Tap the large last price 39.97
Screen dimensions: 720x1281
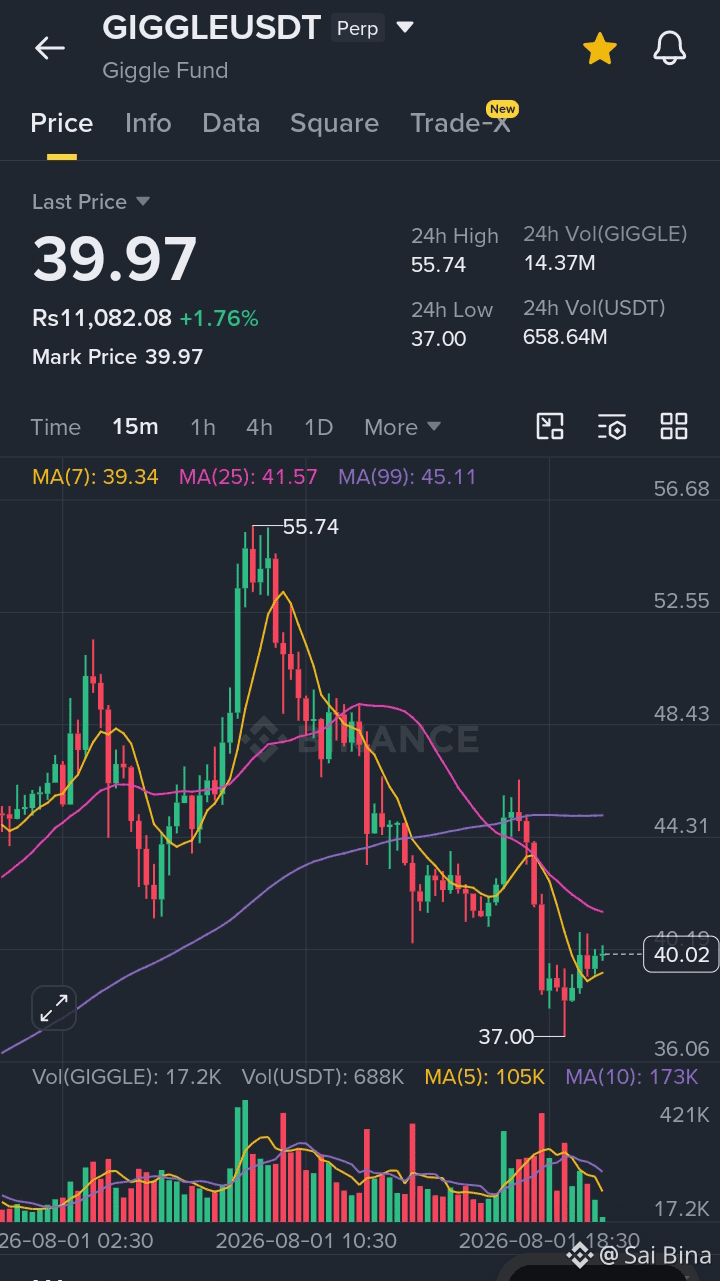pyautogui.click(x=114, y=259)
